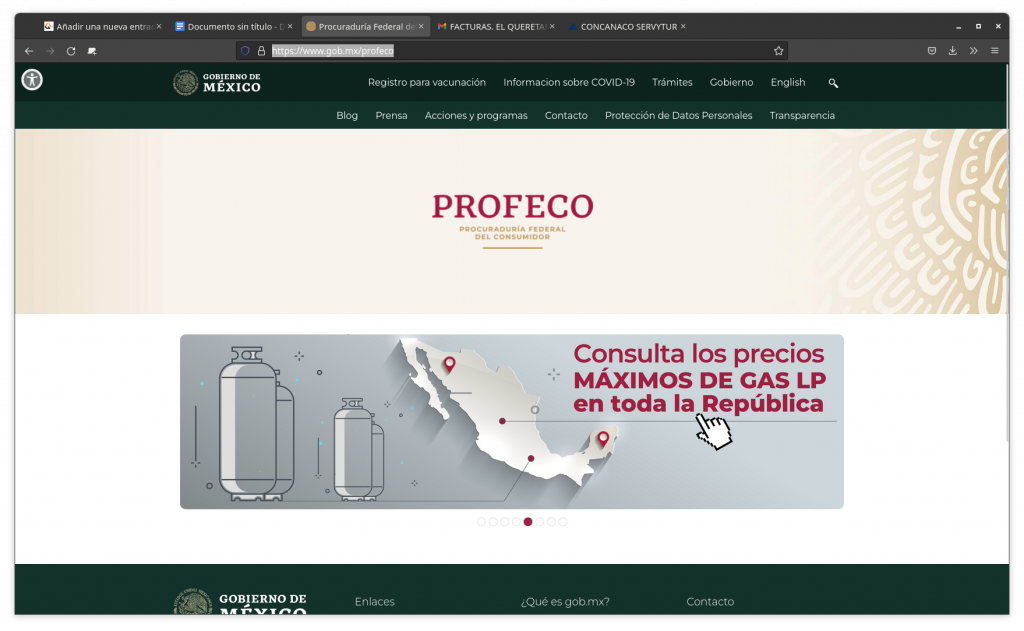The height and width of the screenshot is (631, 1024).
Task: Open the search magnifier in the site header
Action: (833, 83)
